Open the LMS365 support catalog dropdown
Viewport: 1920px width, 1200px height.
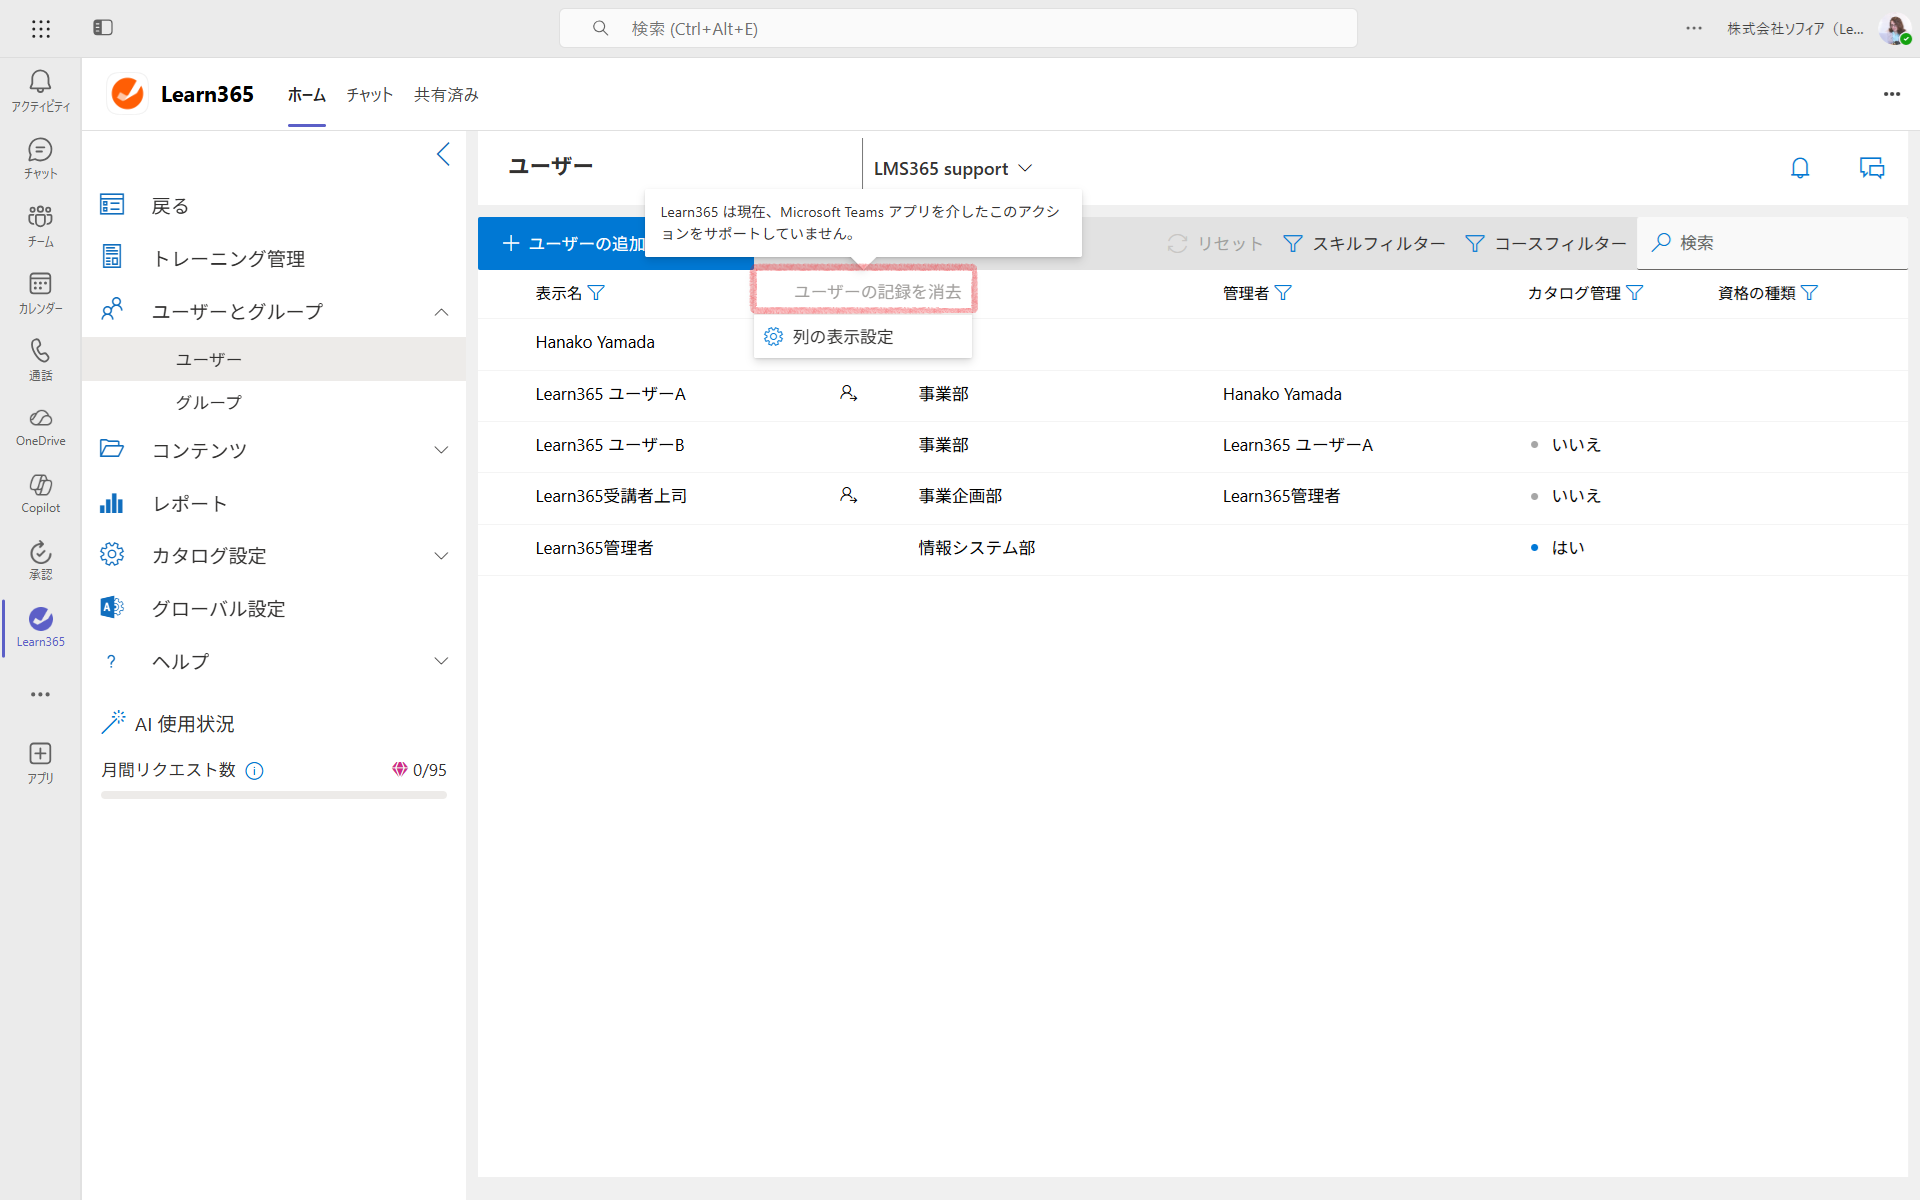tap(953, 169)
